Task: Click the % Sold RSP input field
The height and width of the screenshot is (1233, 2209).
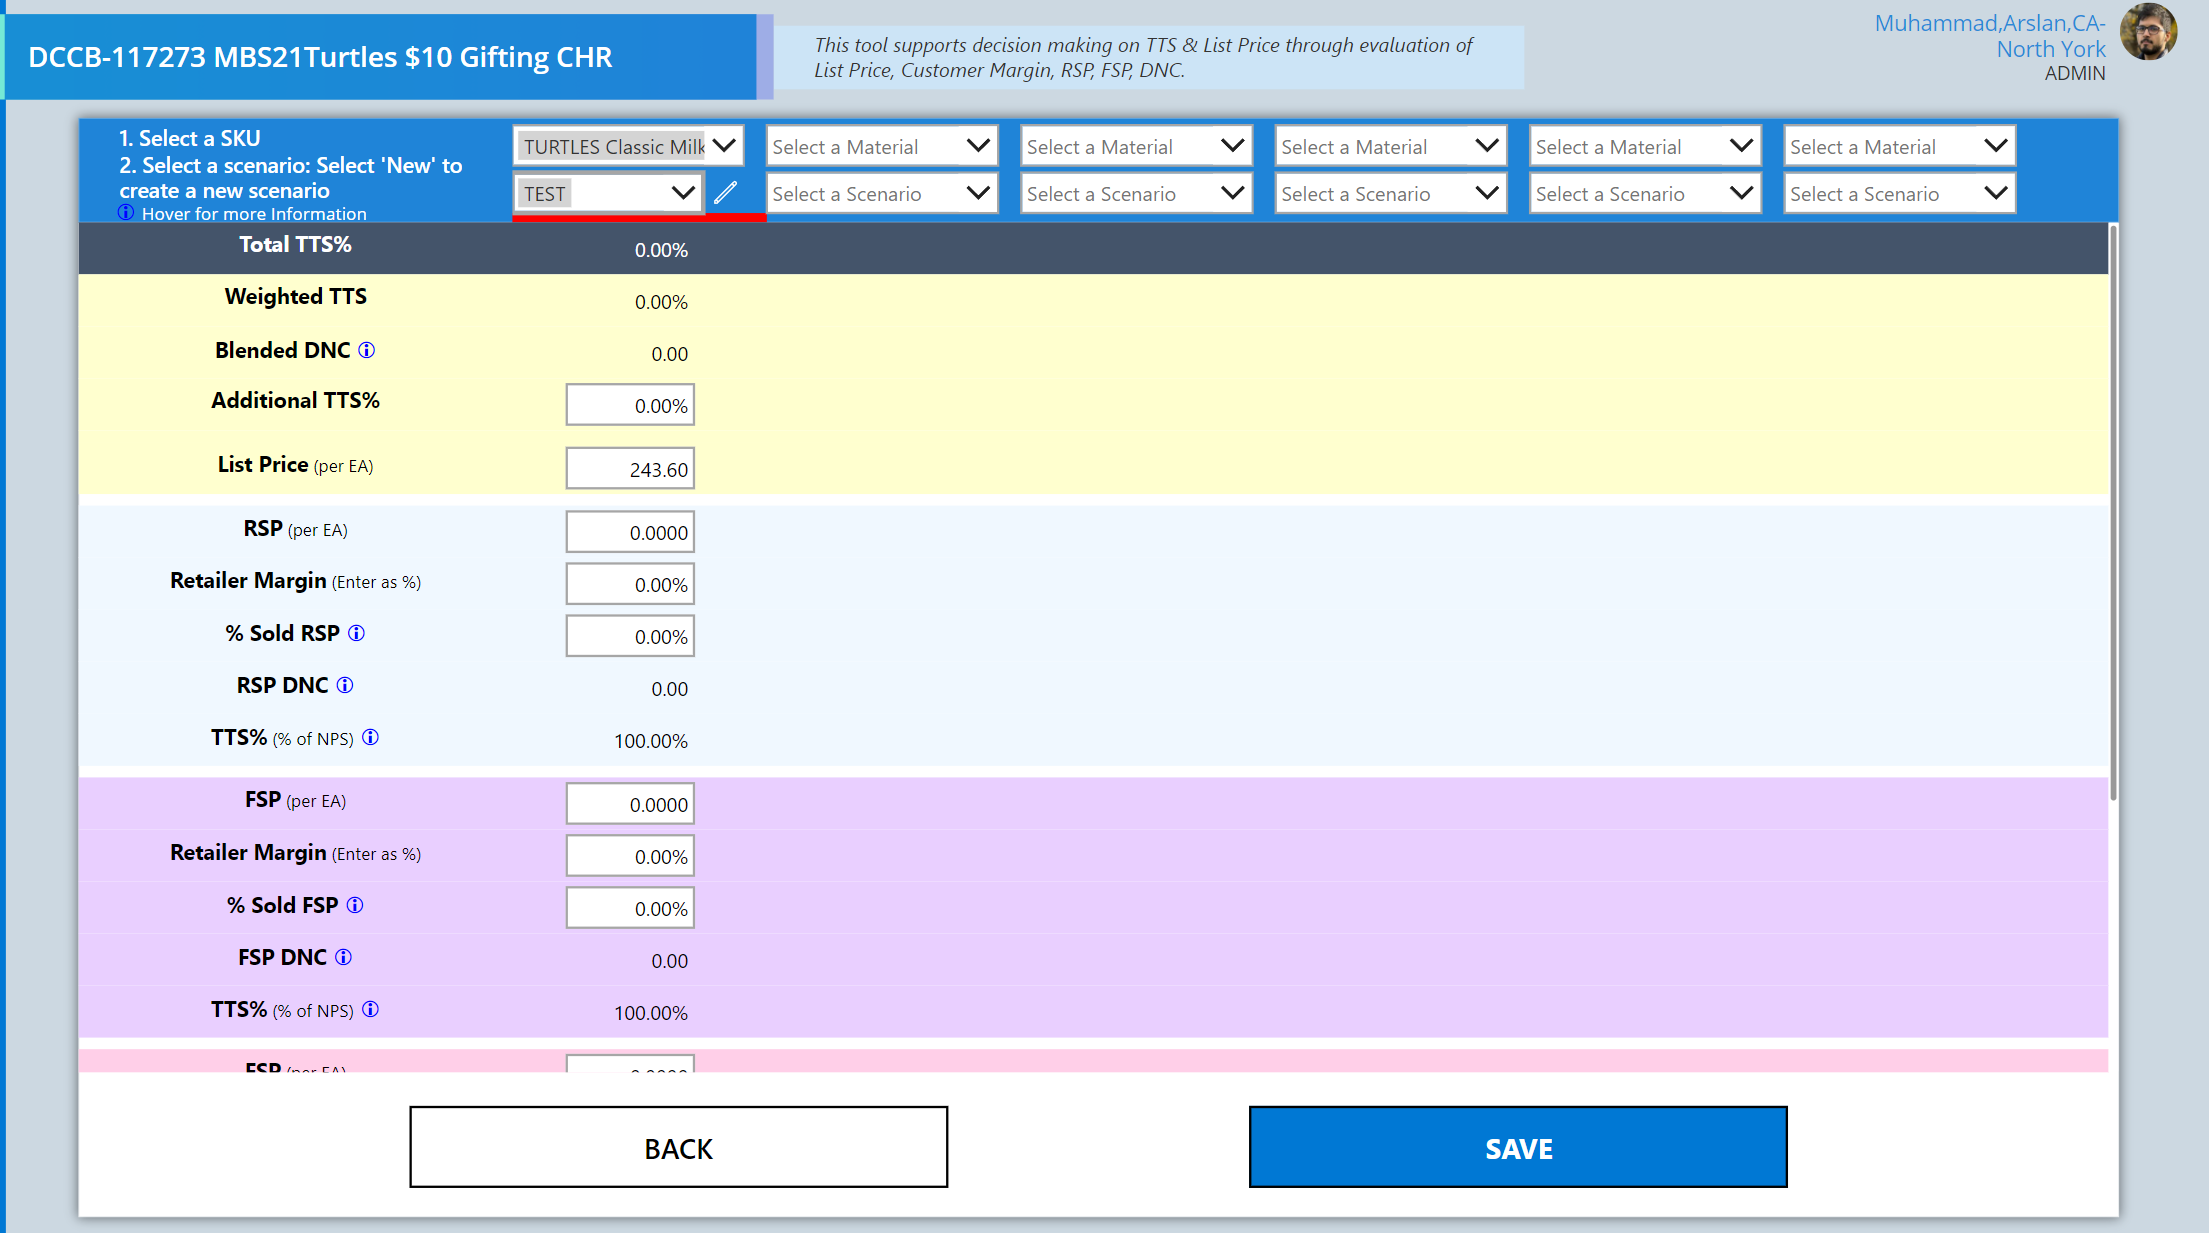Action: coord(630,636)
